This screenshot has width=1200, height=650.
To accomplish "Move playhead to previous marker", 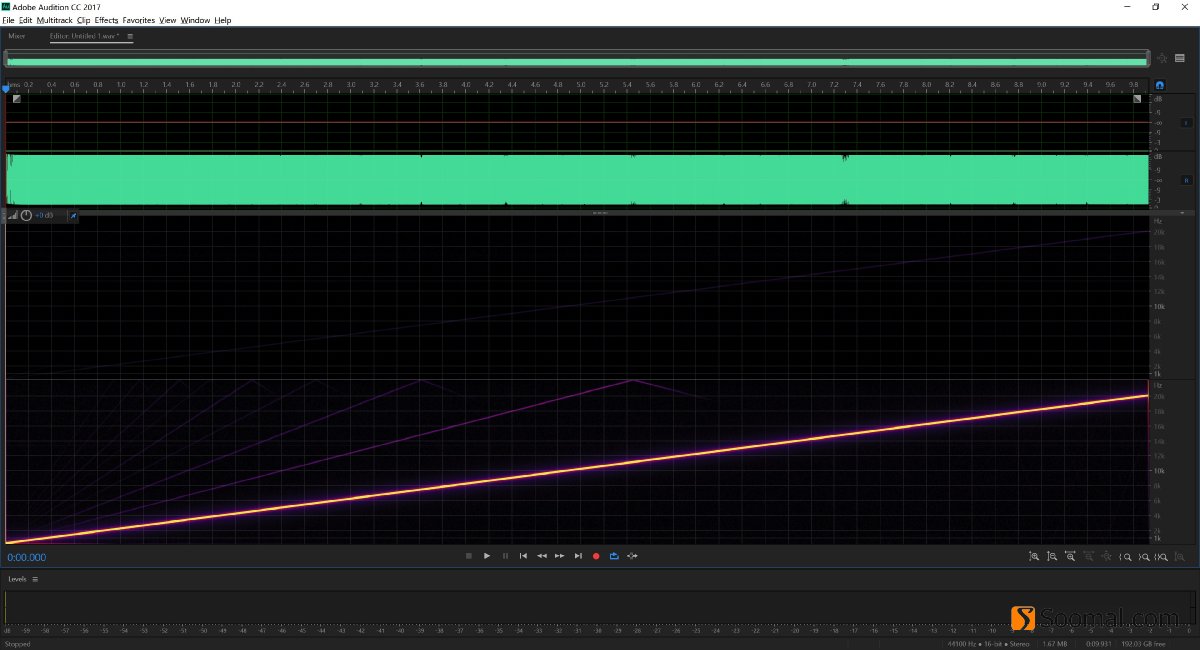I will click(x=523, y=556).
